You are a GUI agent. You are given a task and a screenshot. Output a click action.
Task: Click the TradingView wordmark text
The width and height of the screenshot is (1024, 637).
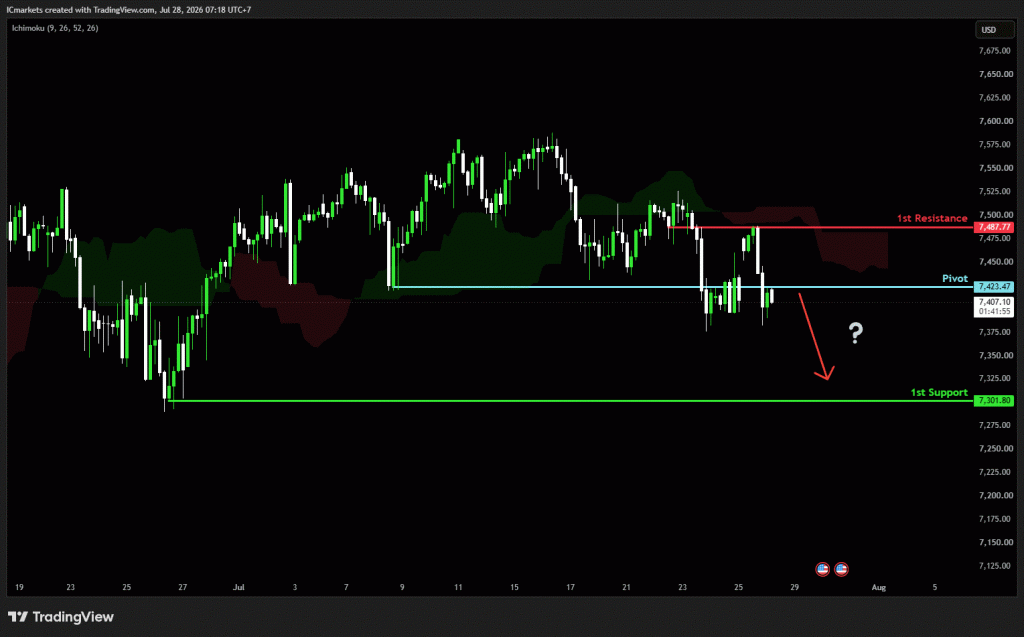tap(73, 617)
